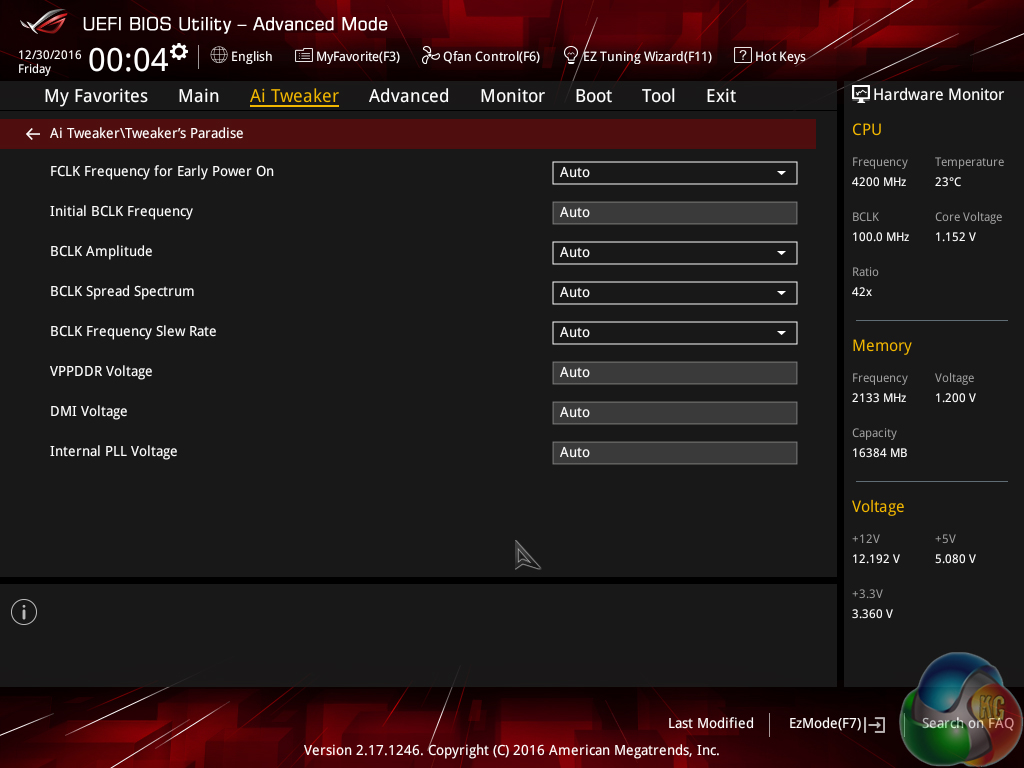Screen dimensions: 1024x768
Task: Select the Boot tab
Action: coord(593,96)
